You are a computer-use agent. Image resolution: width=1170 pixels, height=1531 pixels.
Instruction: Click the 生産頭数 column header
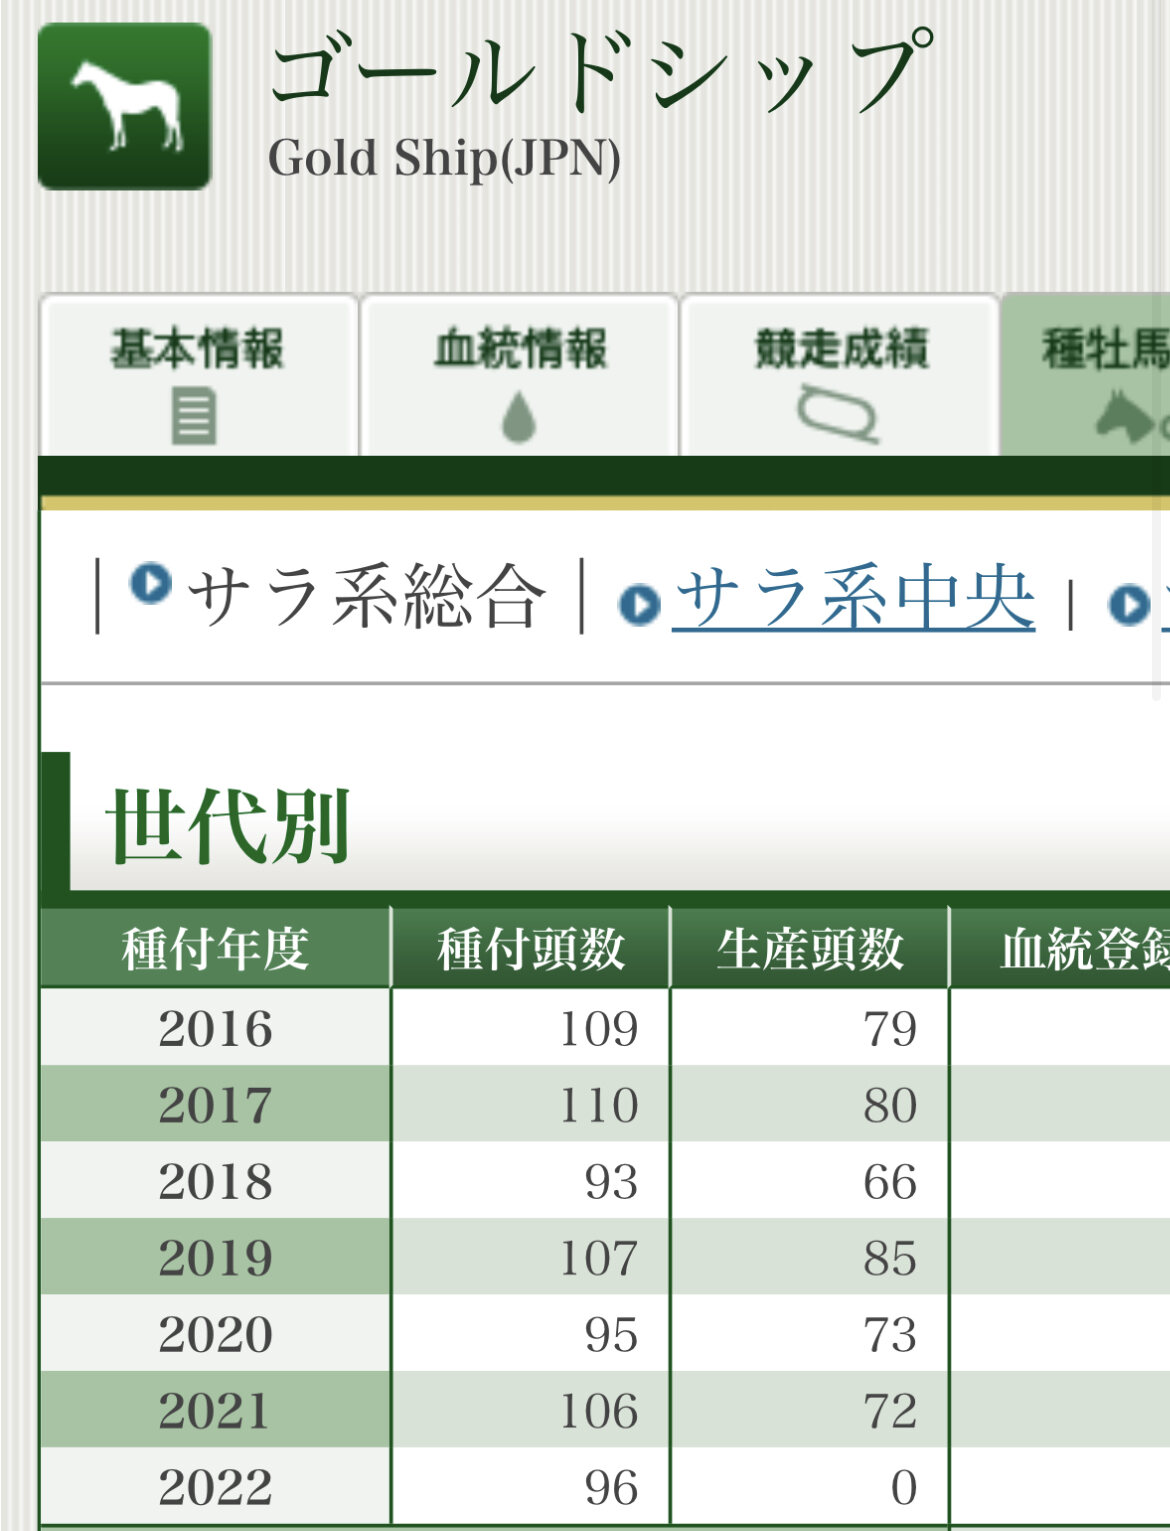[x=809, y=948]
